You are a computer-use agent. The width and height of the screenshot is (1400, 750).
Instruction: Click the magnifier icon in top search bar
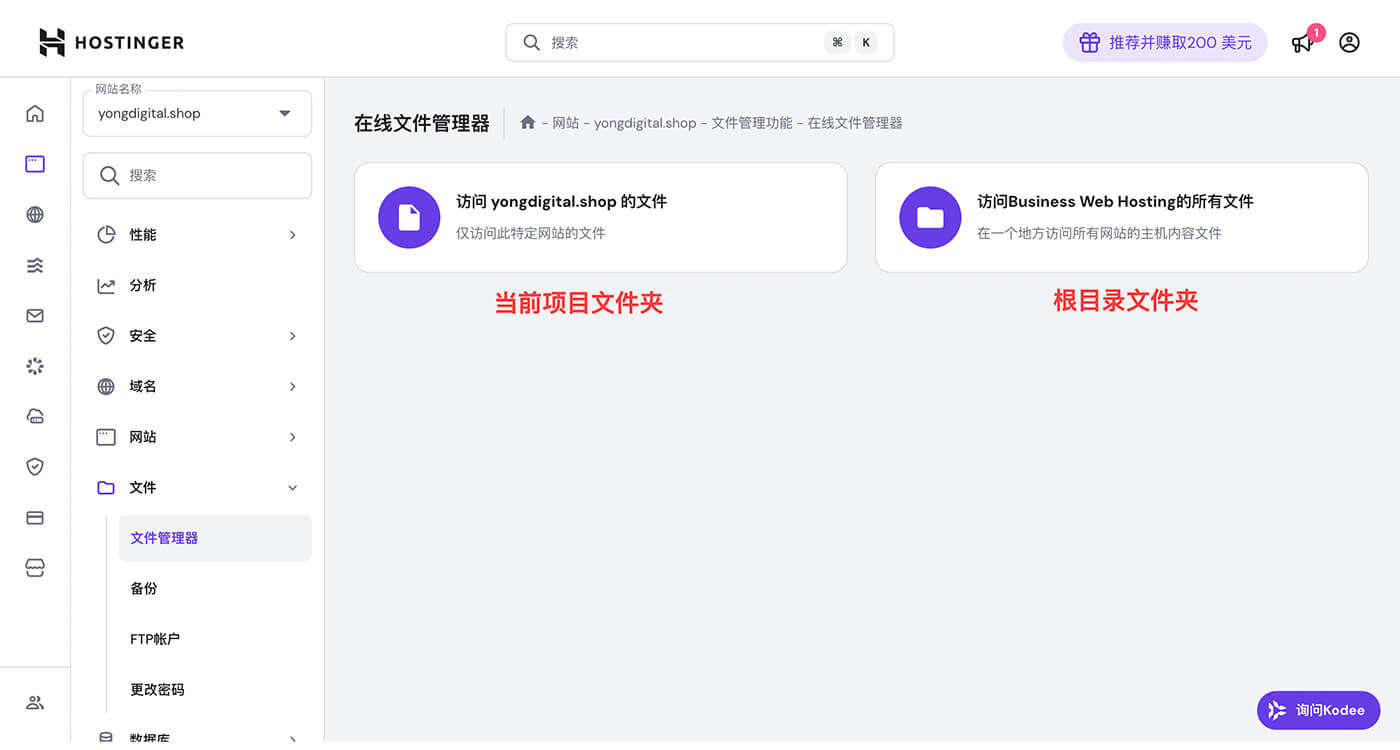pyautogui.click(x=532, y=43)
